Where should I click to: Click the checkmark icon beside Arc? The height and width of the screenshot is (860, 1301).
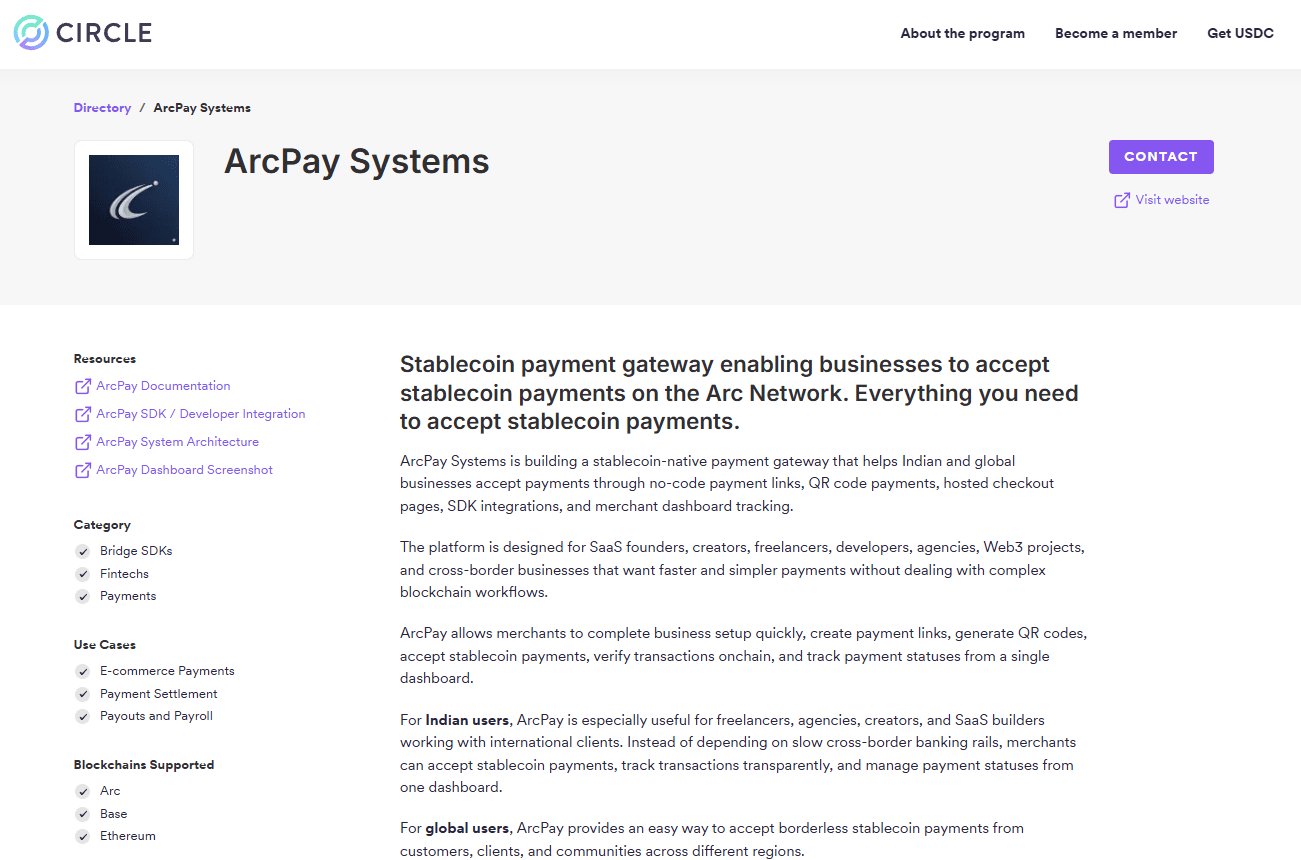click(82, 792)
